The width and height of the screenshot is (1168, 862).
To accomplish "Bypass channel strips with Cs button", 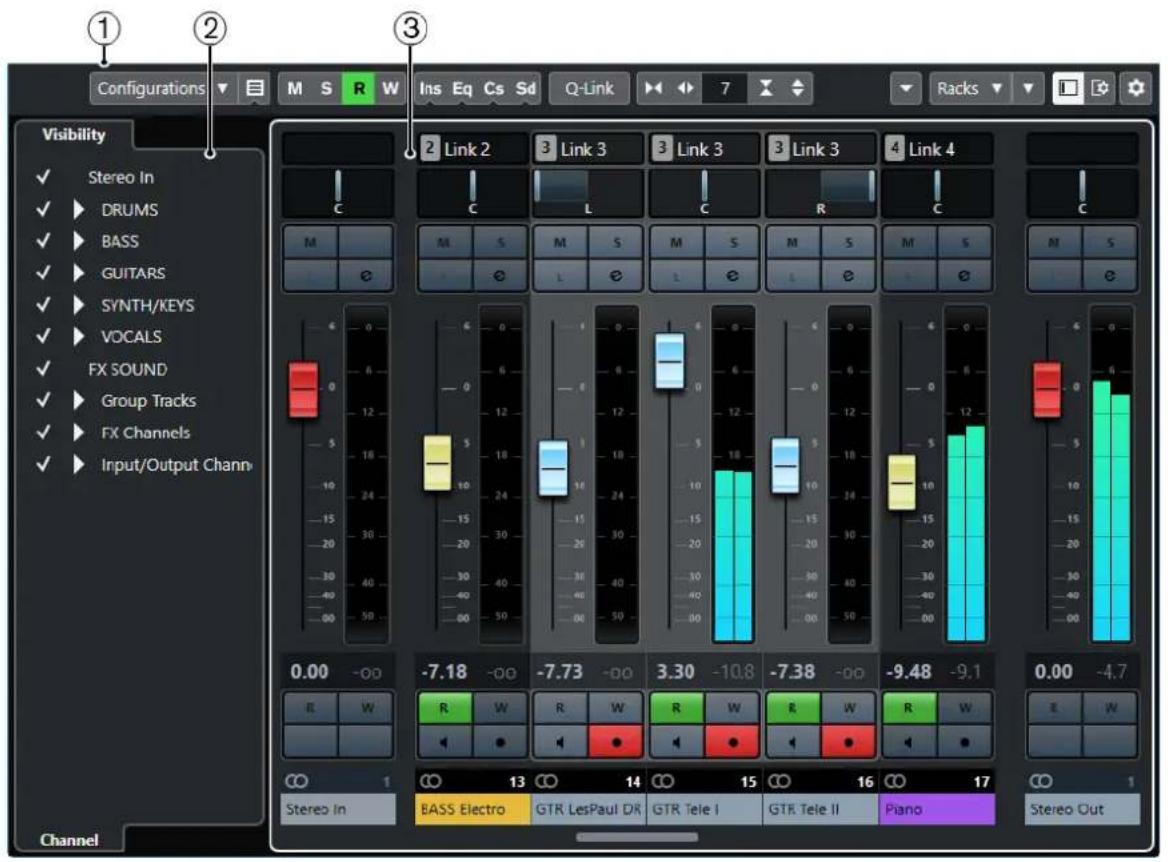I will point(493,89).
